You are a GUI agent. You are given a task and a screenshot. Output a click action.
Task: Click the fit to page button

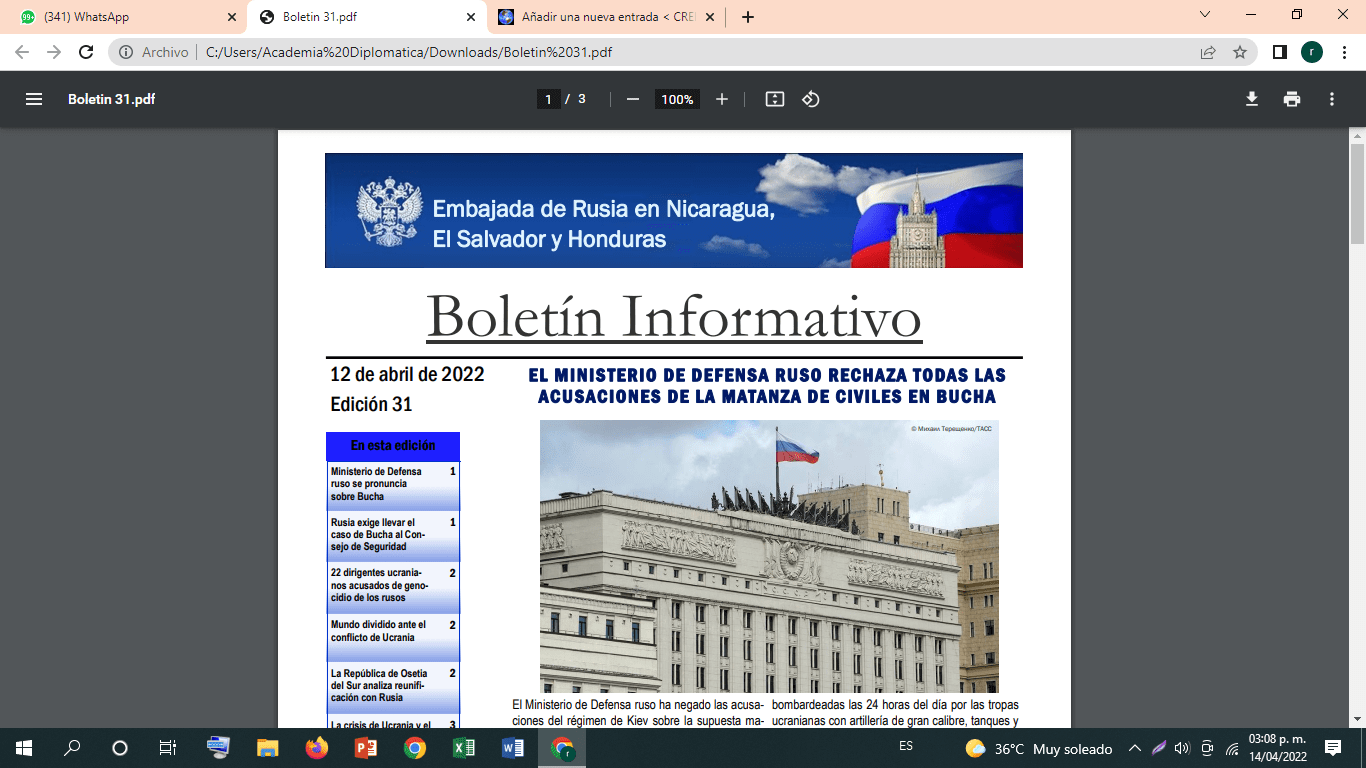click(x=775, y=99)
